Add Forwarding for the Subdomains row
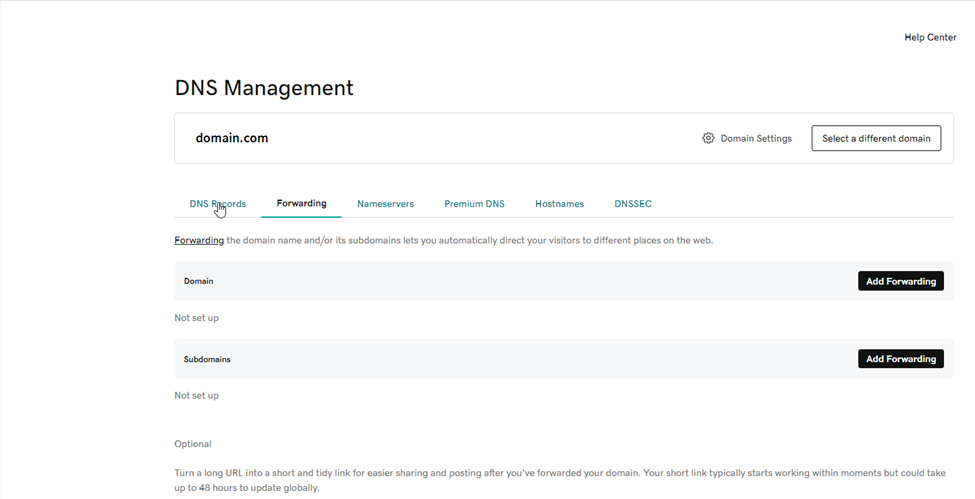This screenshot has height=499, width=975. pos(900,359)
